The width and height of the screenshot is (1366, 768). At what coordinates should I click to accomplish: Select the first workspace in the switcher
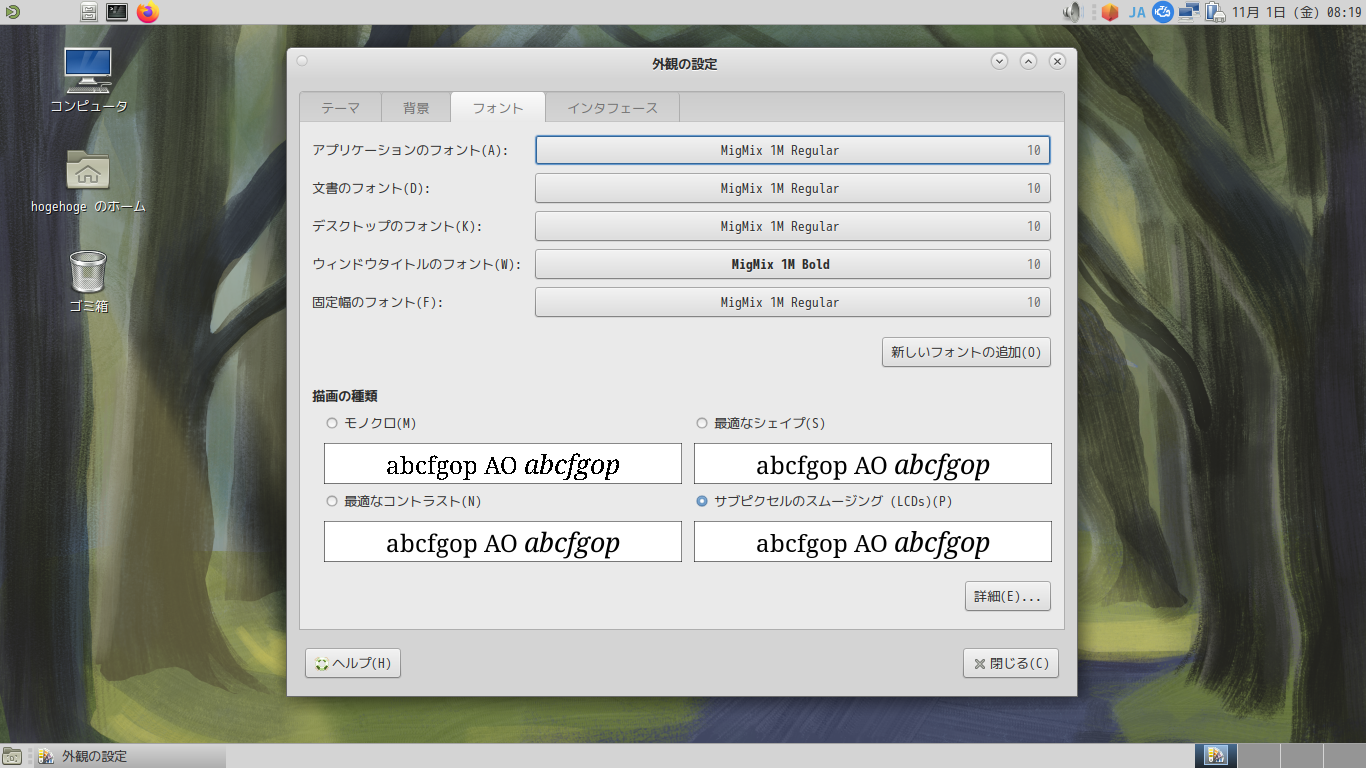(1216, 756)
